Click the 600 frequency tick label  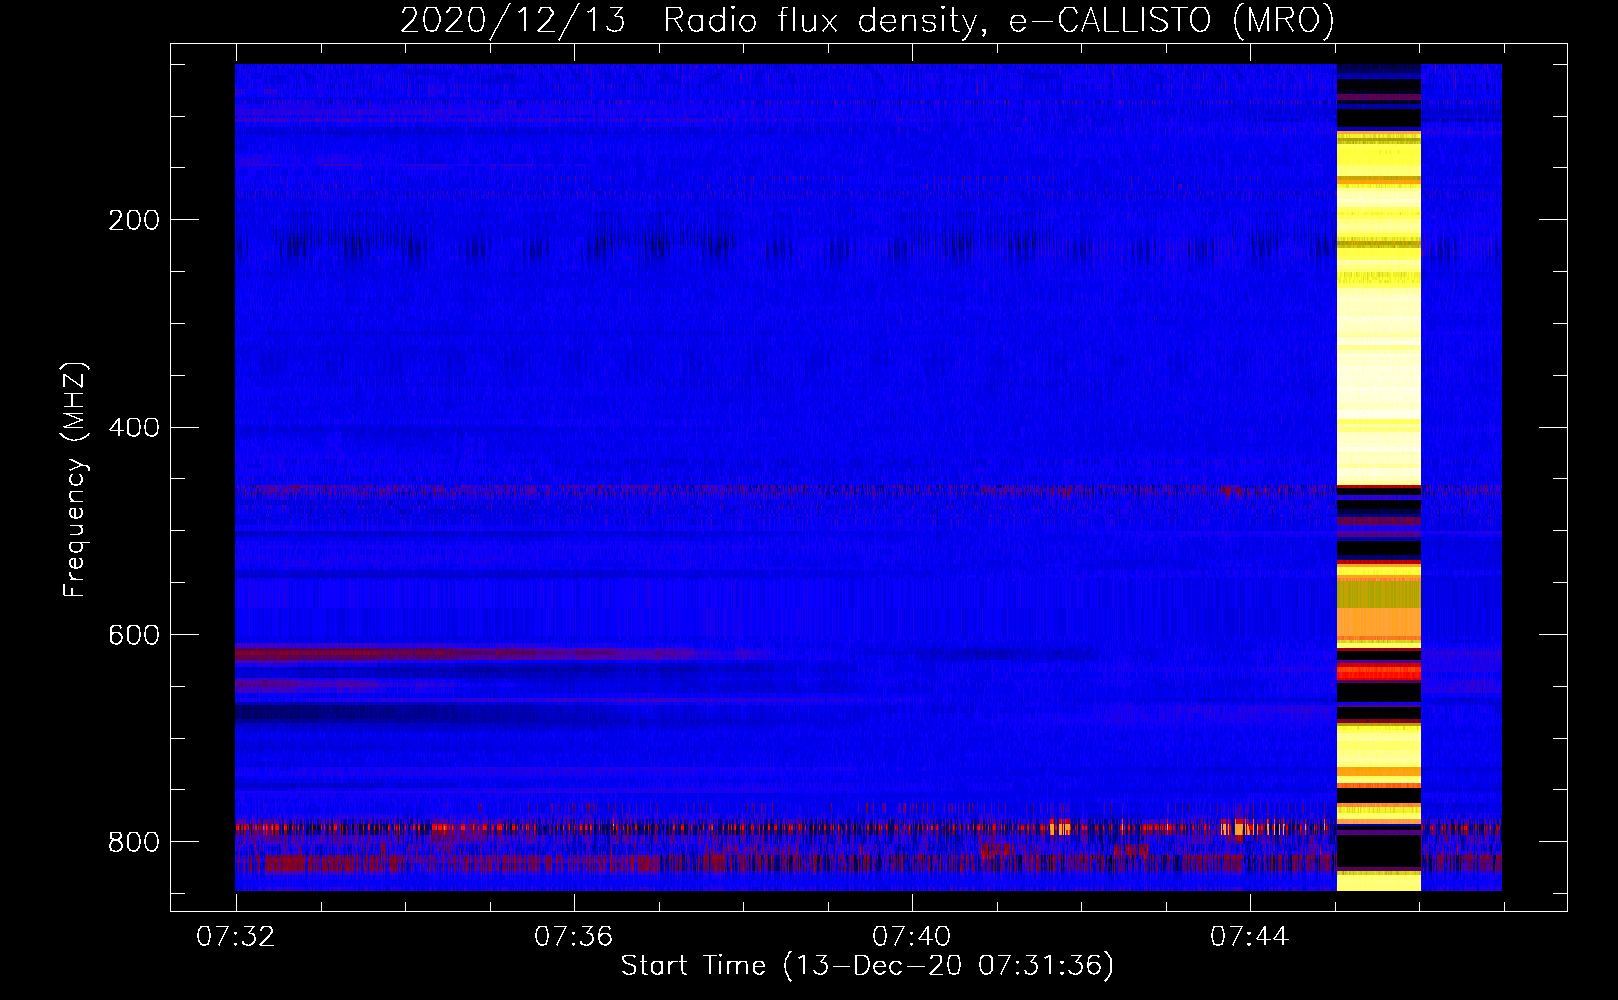(x=134, y=636)
